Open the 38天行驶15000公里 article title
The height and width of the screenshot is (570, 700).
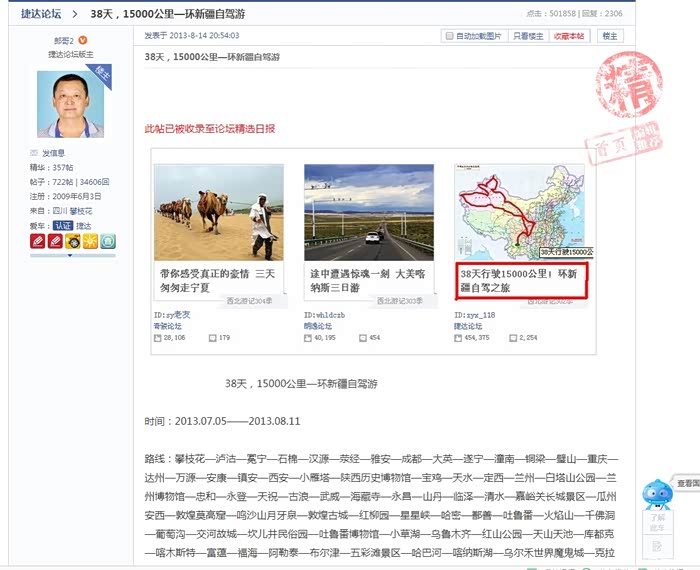[x=519, y=280]
